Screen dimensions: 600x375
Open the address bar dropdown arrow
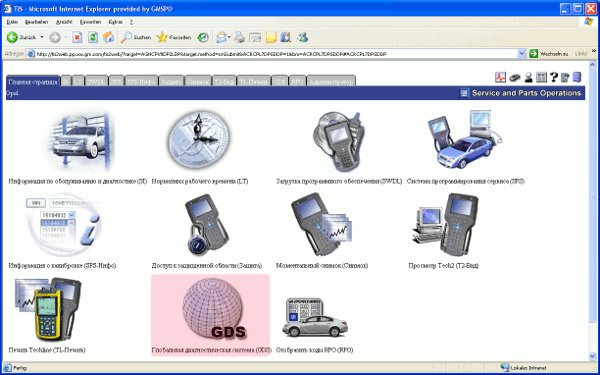521,54
